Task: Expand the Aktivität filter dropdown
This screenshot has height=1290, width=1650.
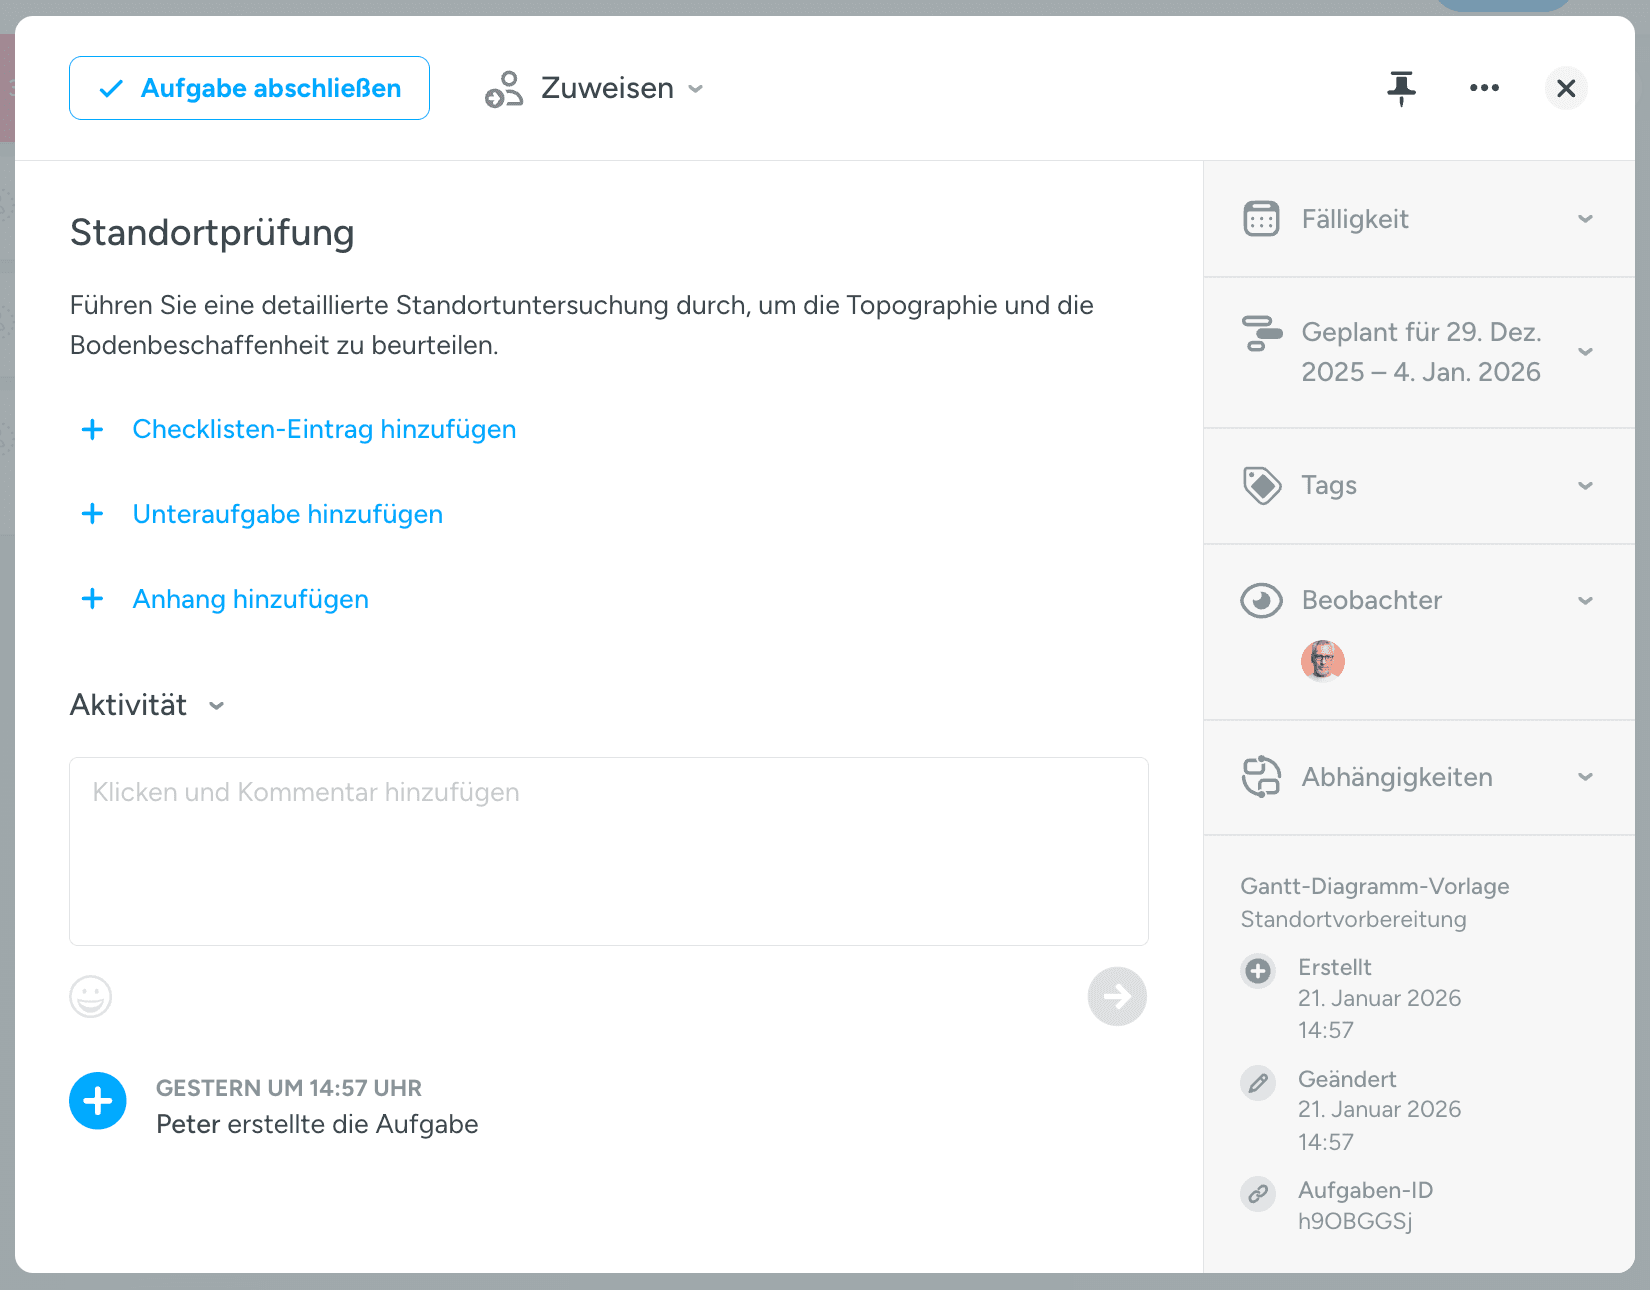Action: point(216,706)
